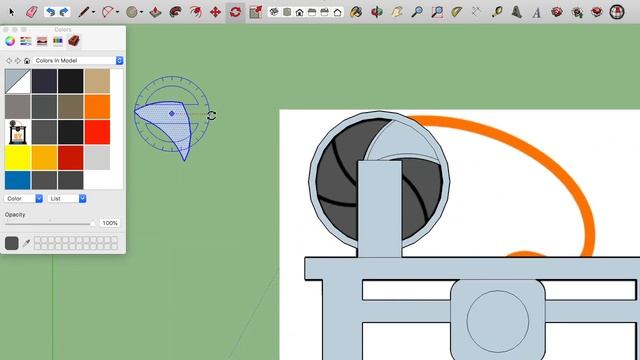This screenshot has height=360, width=640.
Task: Switch to Texture Palettes brick tab
Action: coord(73,41)
